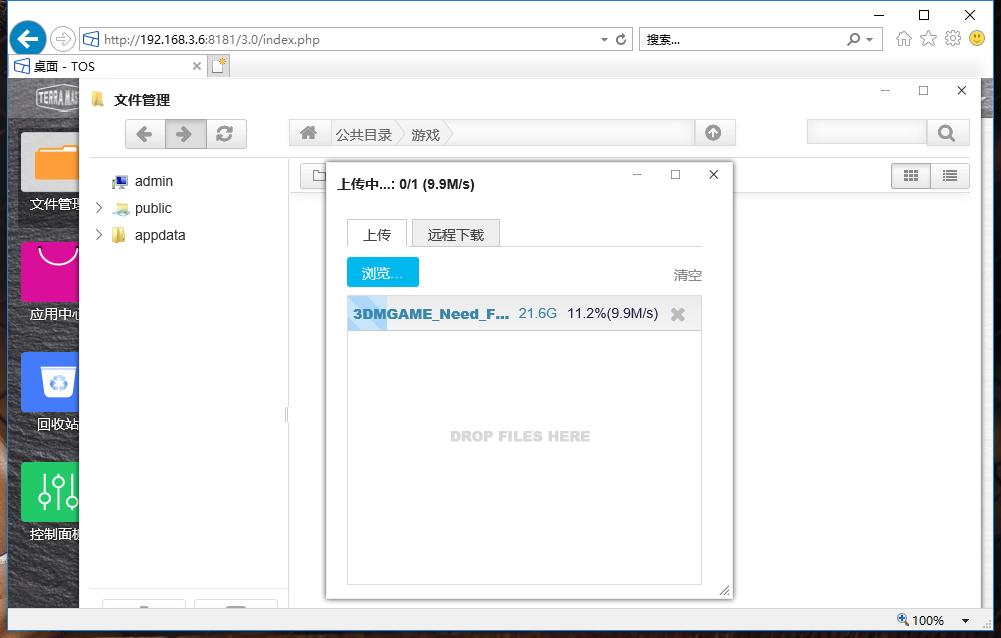1001x638 pixels.
Task: Cancel the 3DMGAME_Need_F upload
Action: coord(678,314)
